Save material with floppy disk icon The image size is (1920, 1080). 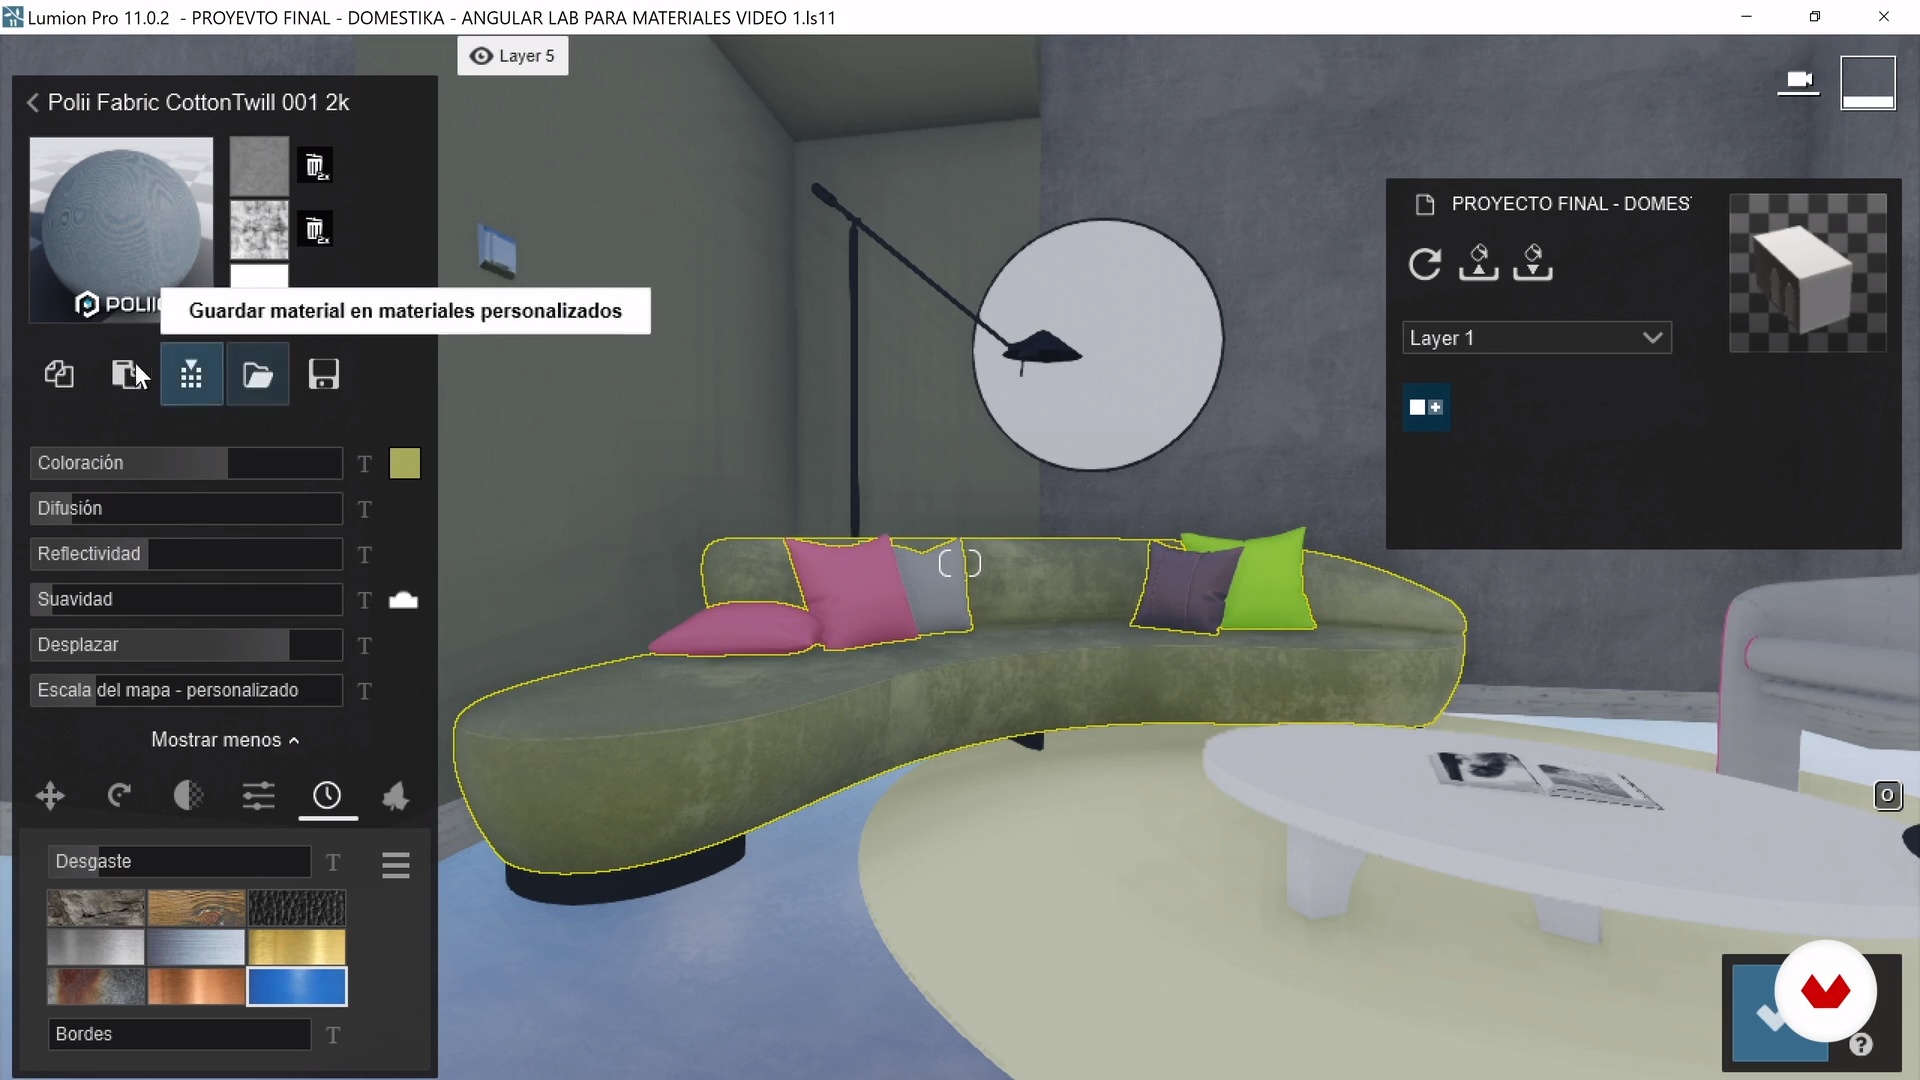point(323,374)
